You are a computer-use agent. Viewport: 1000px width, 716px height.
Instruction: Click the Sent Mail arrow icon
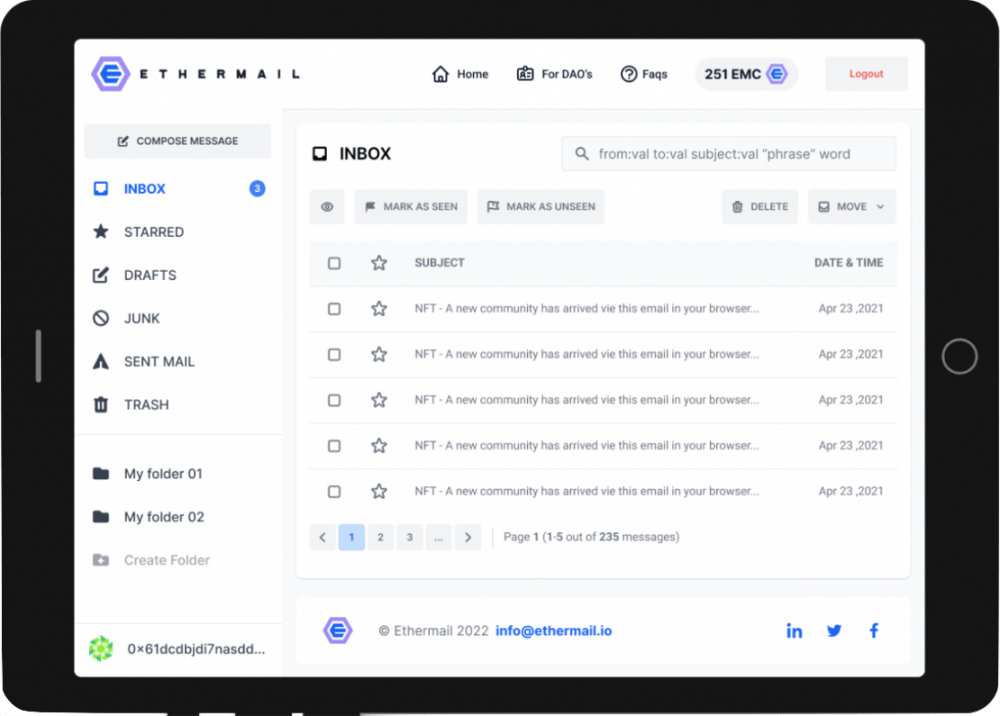[x=101, y=362]
